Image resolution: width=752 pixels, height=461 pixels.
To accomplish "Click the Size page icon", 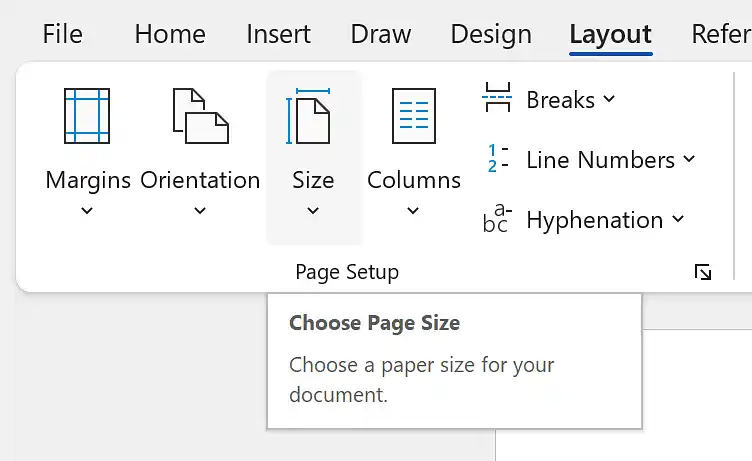I will (308, 116).
